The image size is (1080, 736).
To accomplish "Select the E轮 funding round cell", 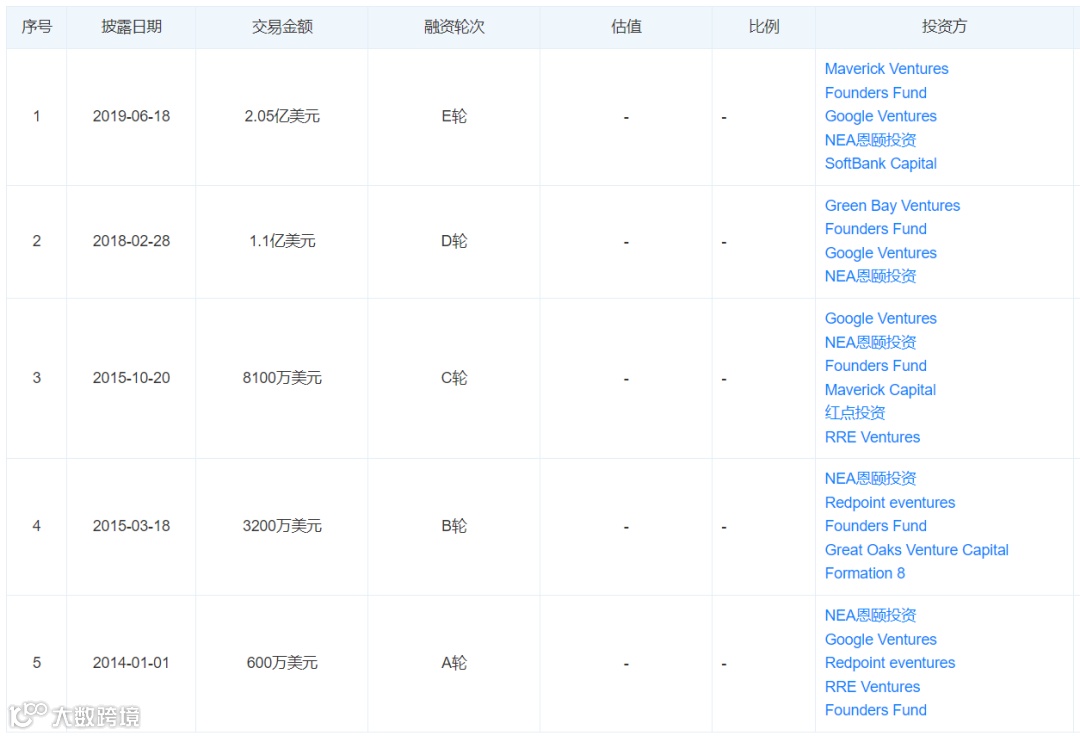I will coord(454,116).
